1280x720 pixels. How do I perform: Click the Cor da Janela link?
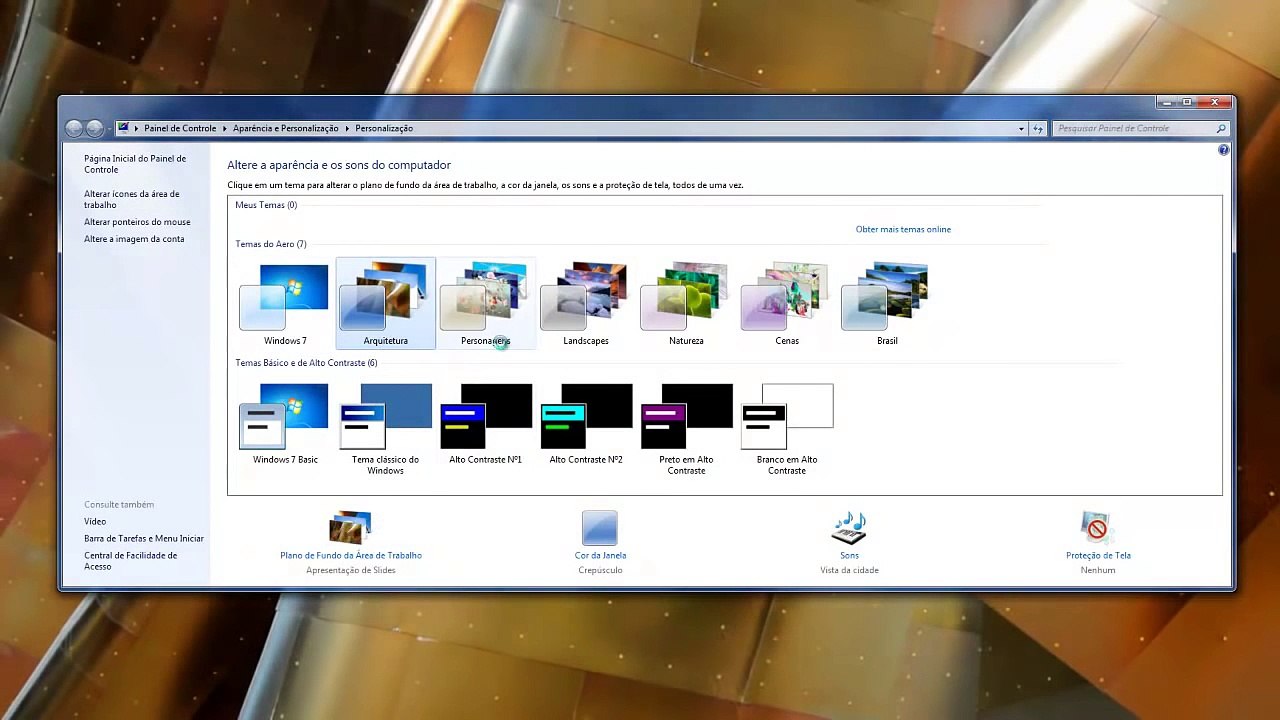pos(600,555)
